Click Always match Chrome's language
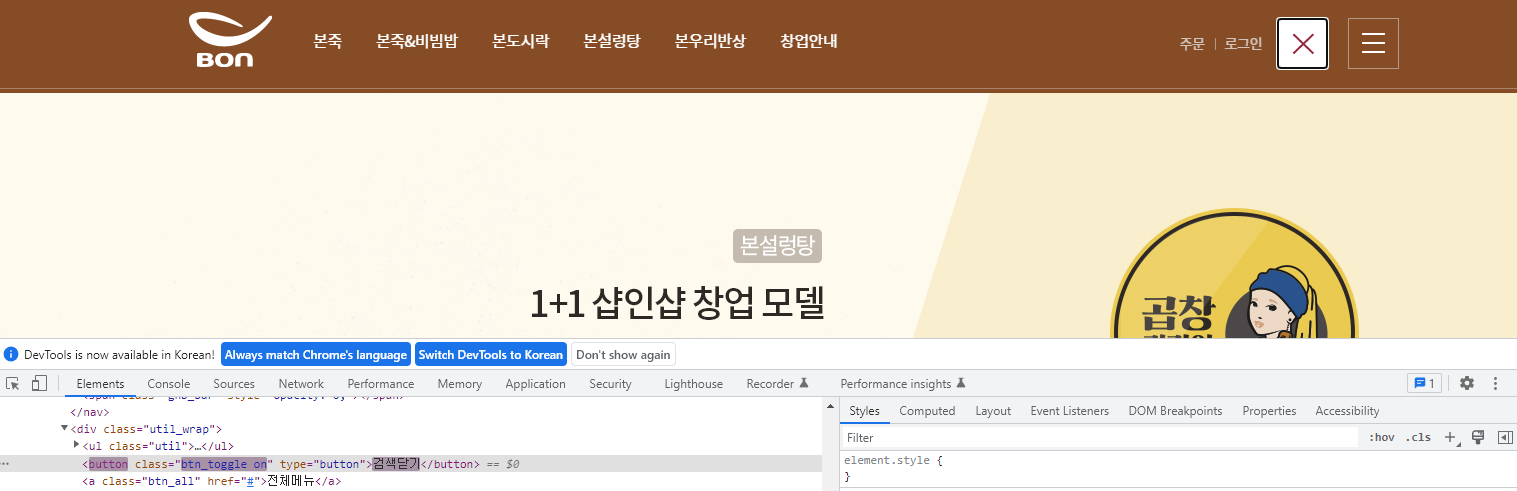 pos(316,355)
